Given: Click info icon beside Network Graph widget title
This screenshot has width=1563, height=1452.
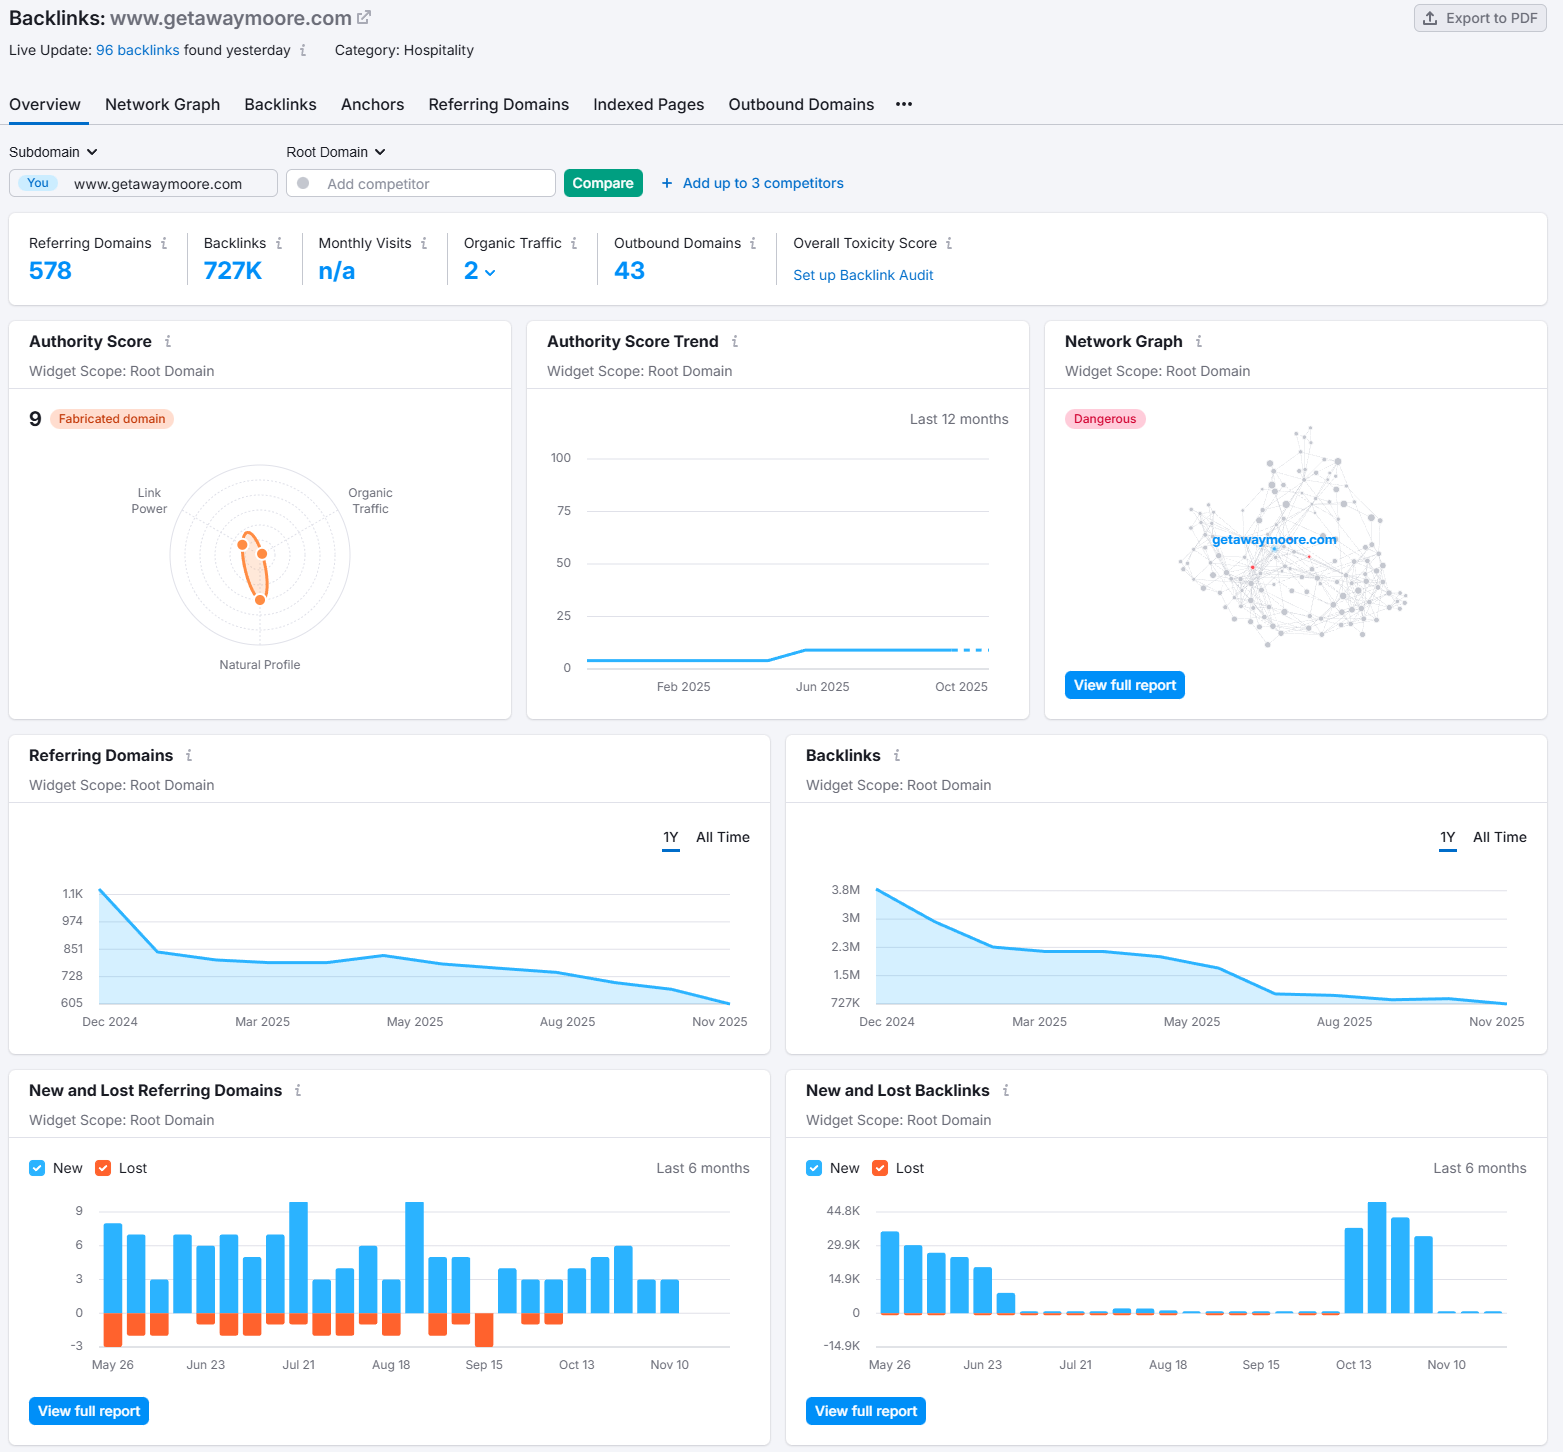Looking at the screenshot, I should point(1199,341).
